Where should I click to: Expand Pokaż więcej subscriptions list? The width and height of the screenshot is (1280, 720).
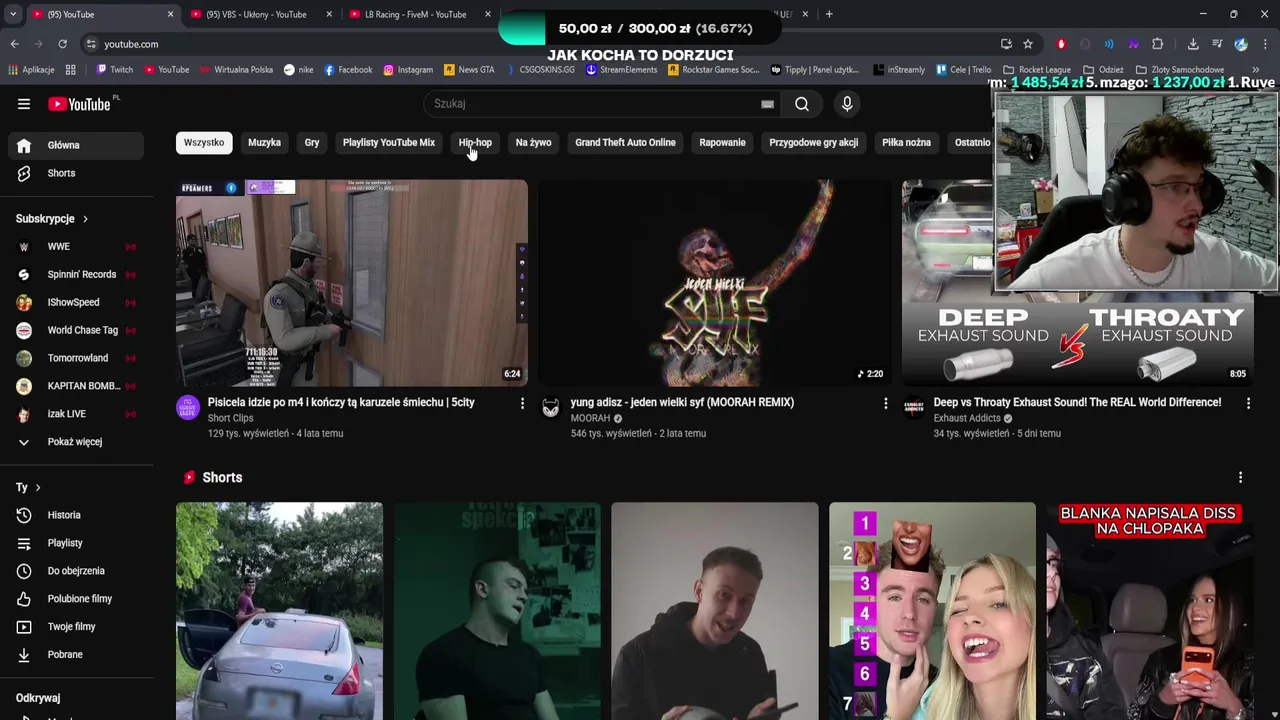pos(76,442)
